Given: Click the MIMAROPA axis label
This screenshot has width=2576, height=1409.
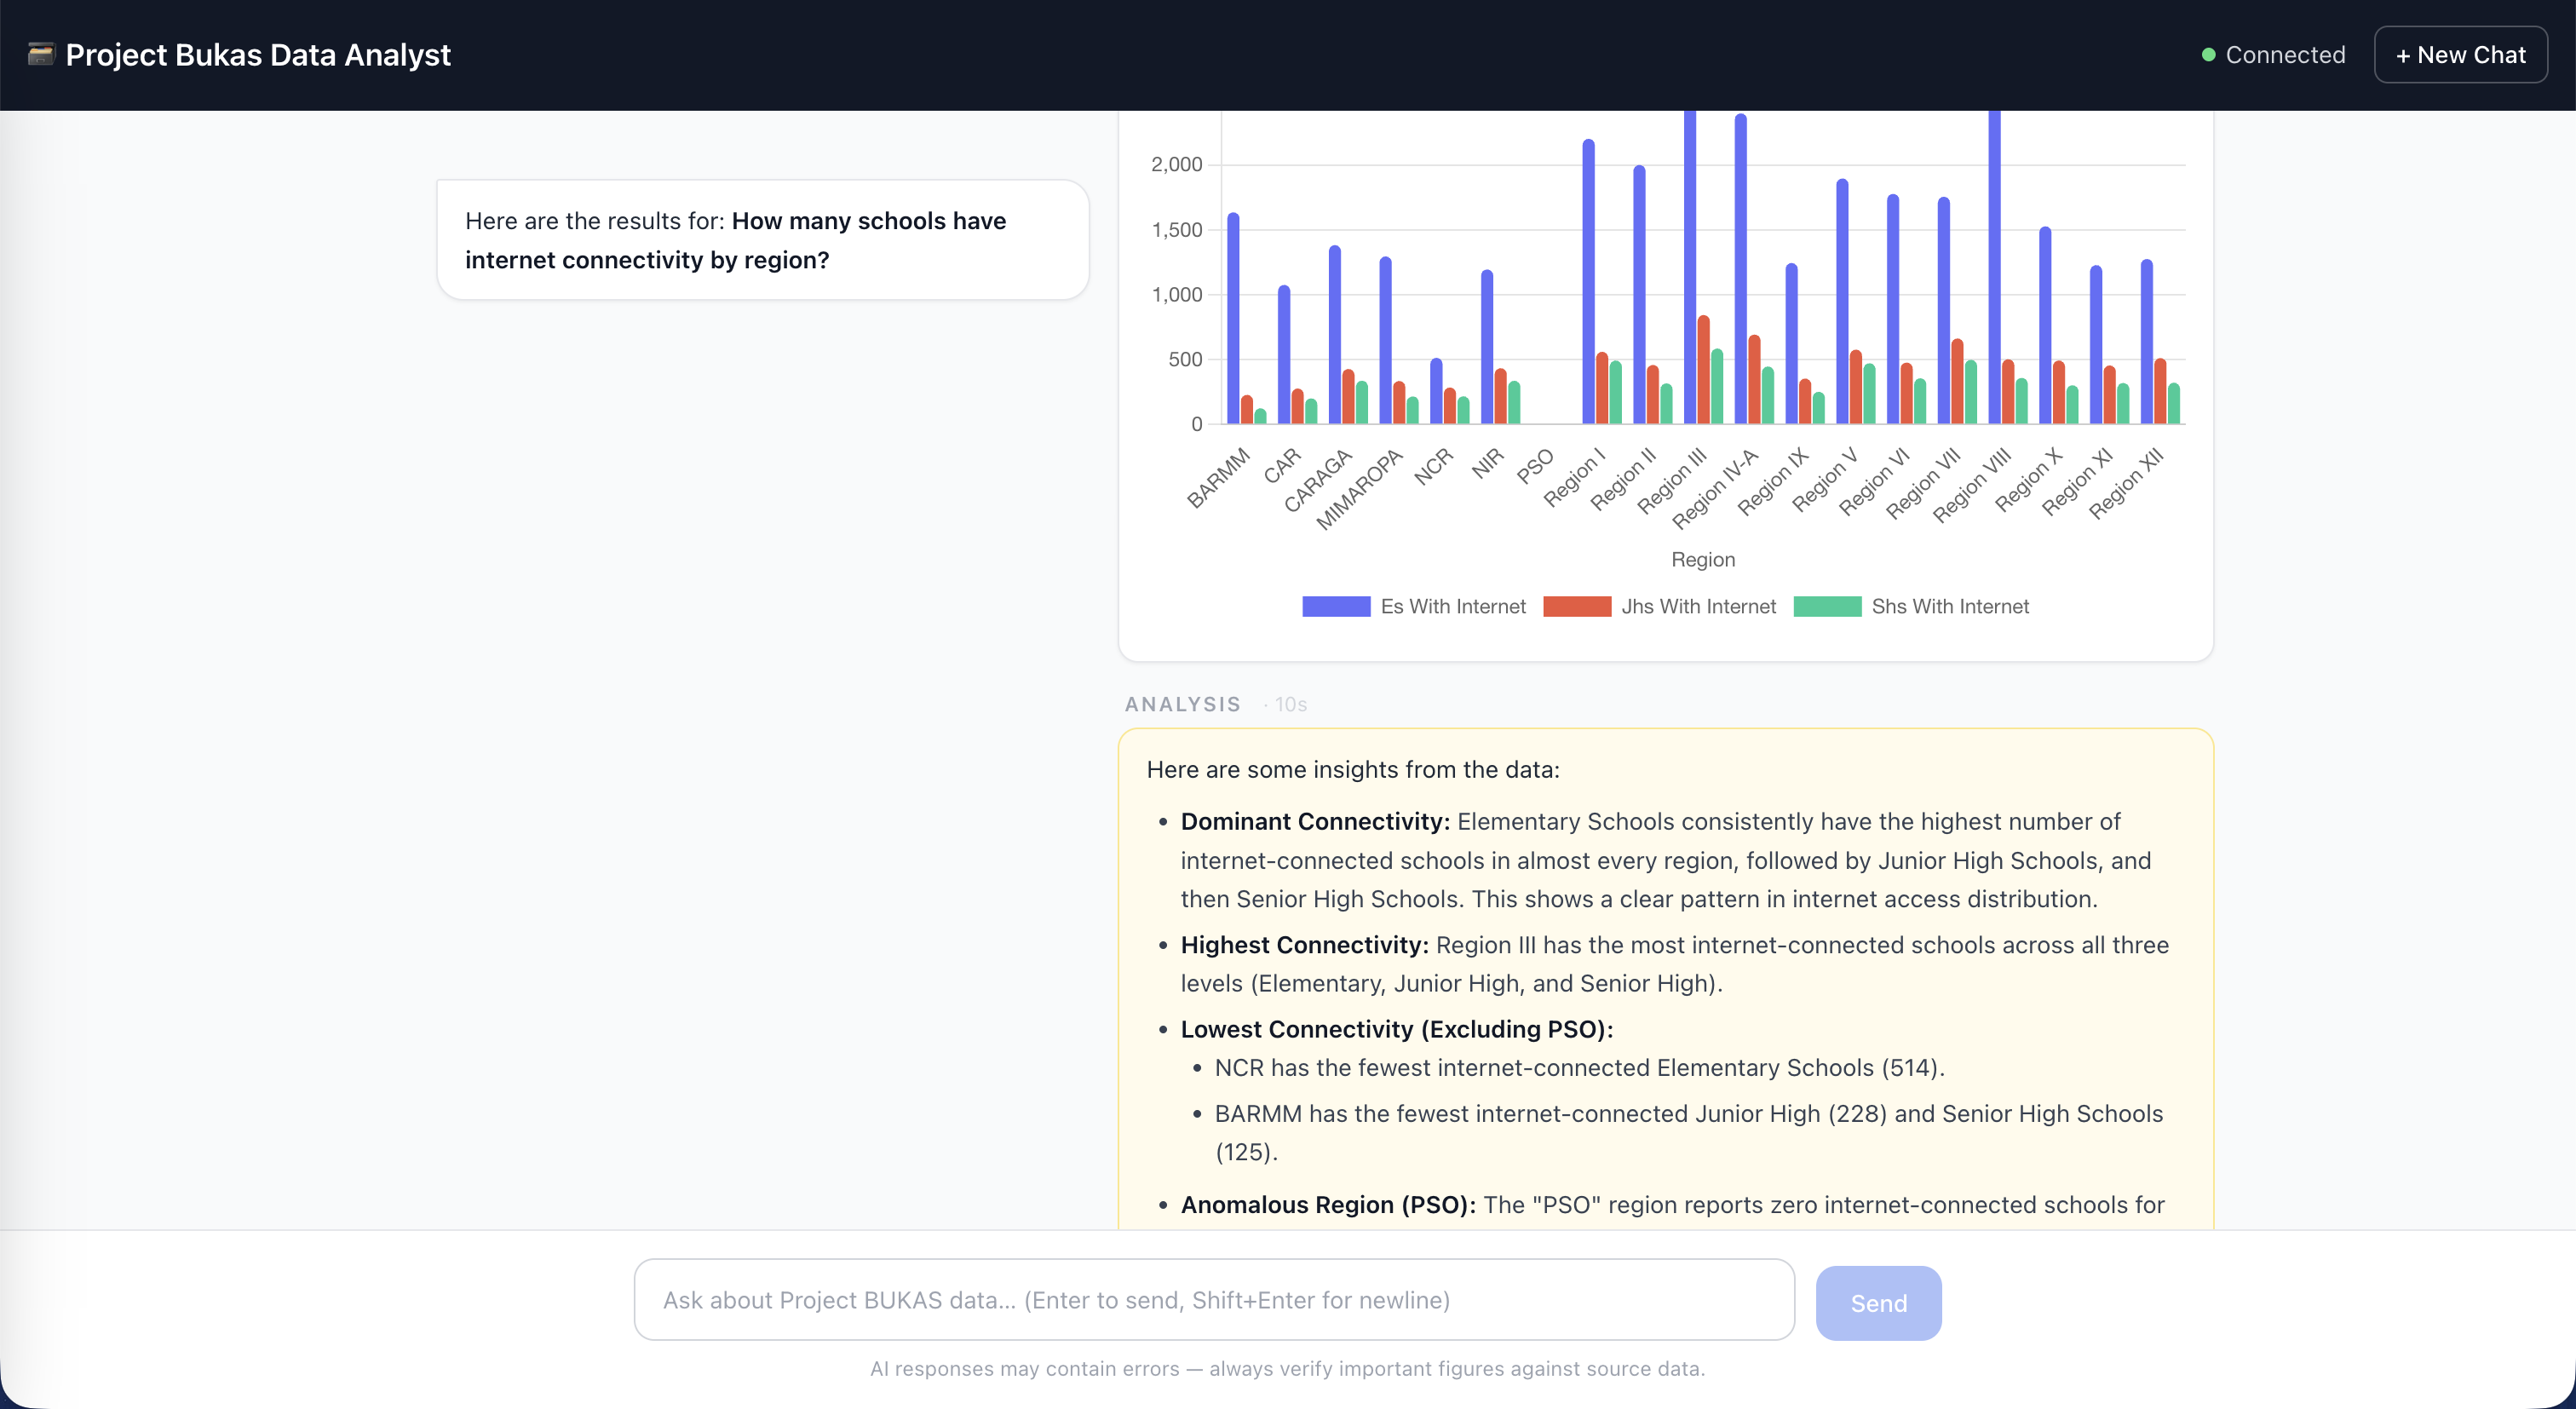Looking at the screenshot, I should click(1359, 489).
